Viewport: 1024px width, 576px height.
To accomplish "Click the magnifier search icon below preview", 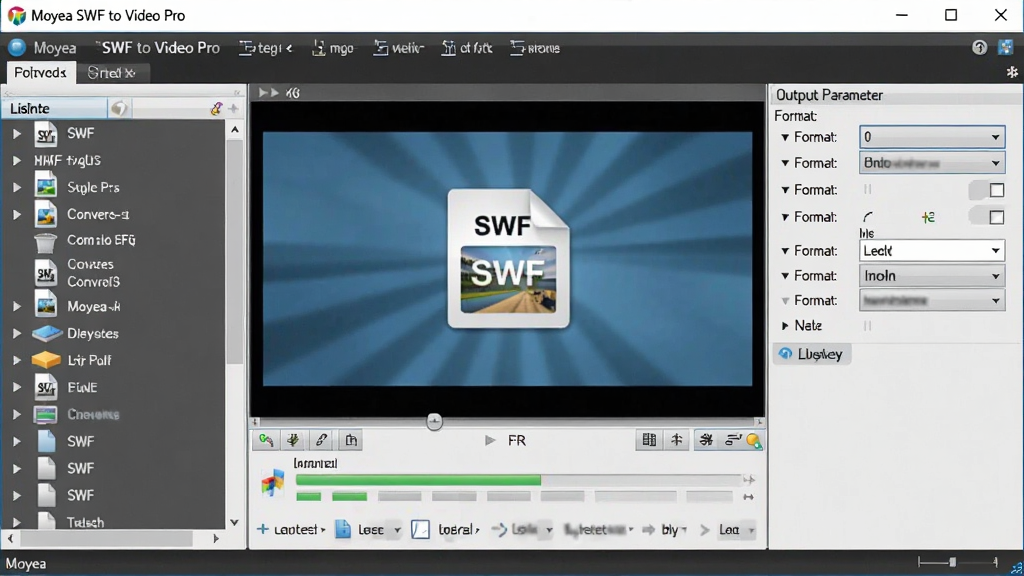I will [754, 441].
